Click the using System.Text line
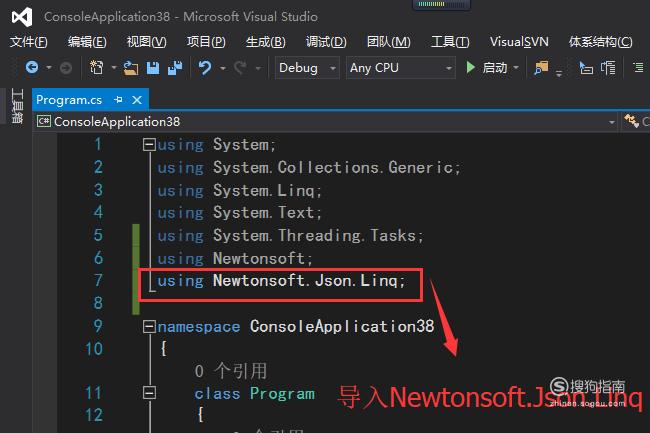Viewport: 650px width, 433px height. coord(239,213)
